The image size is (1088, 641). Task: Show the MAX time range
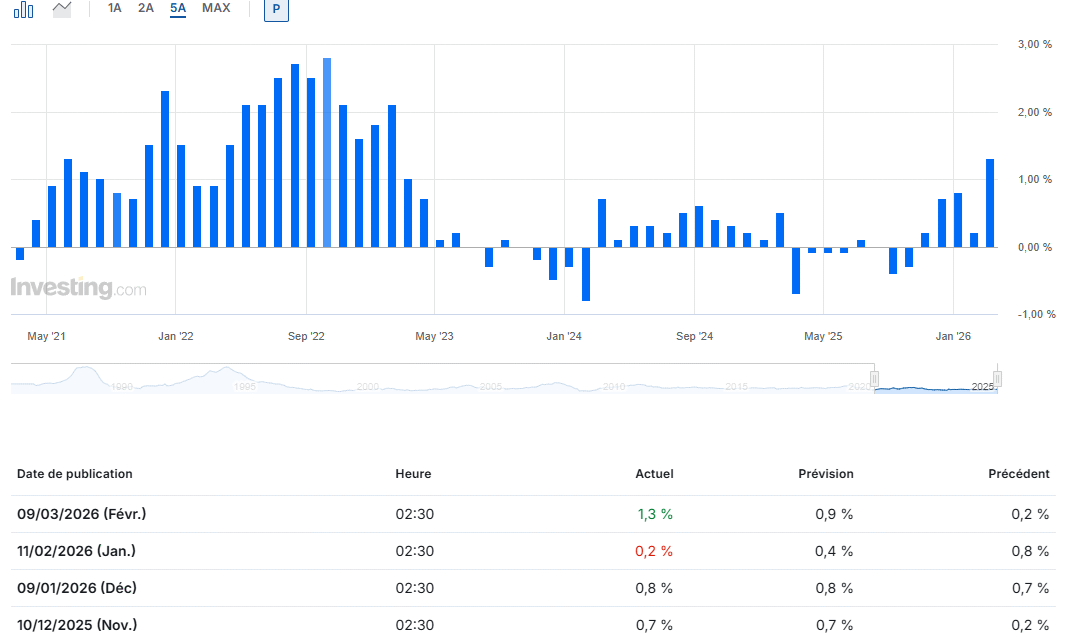pyautogui.click(x=216, y=8)
